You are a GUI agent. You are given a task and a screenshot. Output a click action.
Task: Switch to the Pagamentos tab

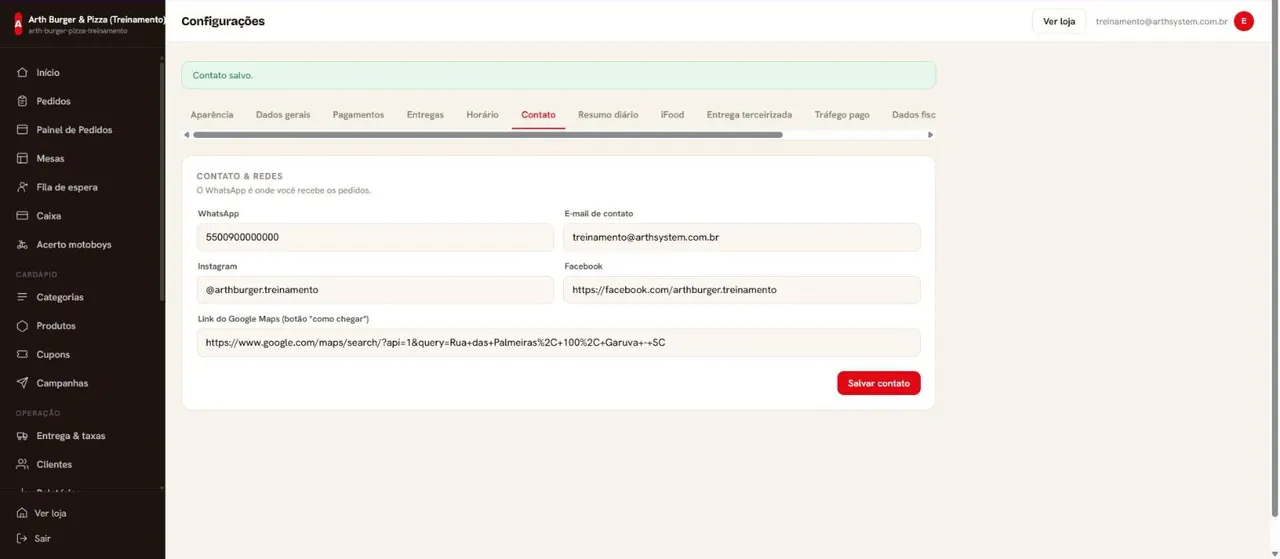[x=358, y=115]
